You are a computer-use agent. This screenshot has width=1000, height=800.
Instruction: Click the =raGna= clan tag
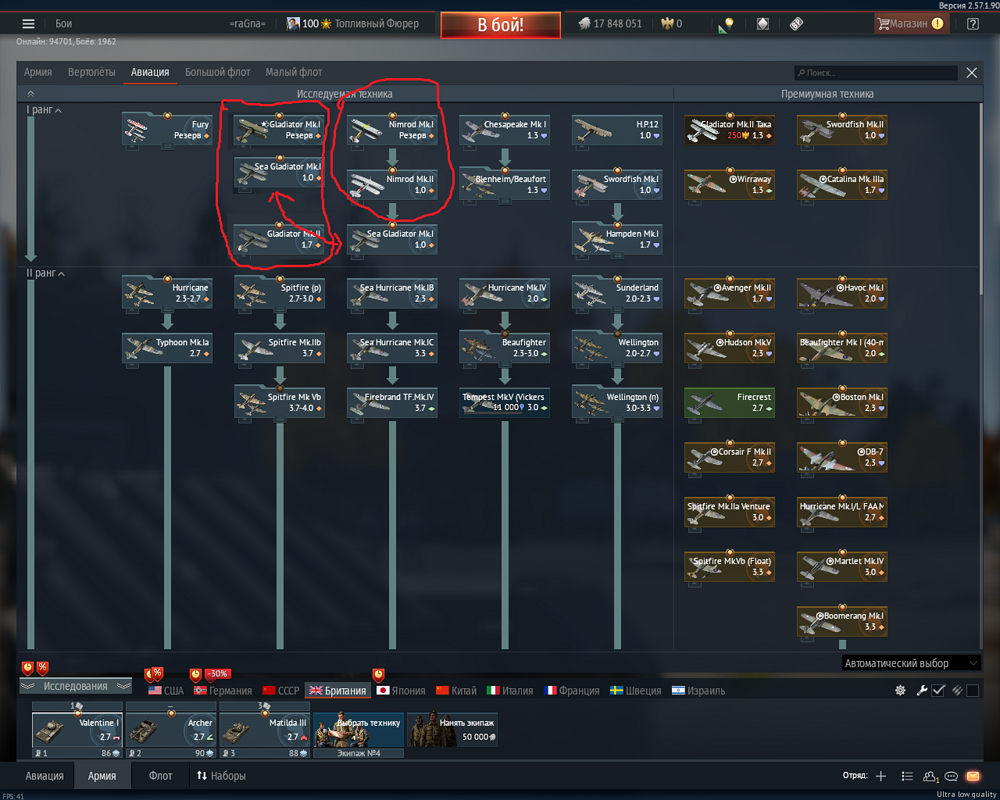click(x=247, y=24)
